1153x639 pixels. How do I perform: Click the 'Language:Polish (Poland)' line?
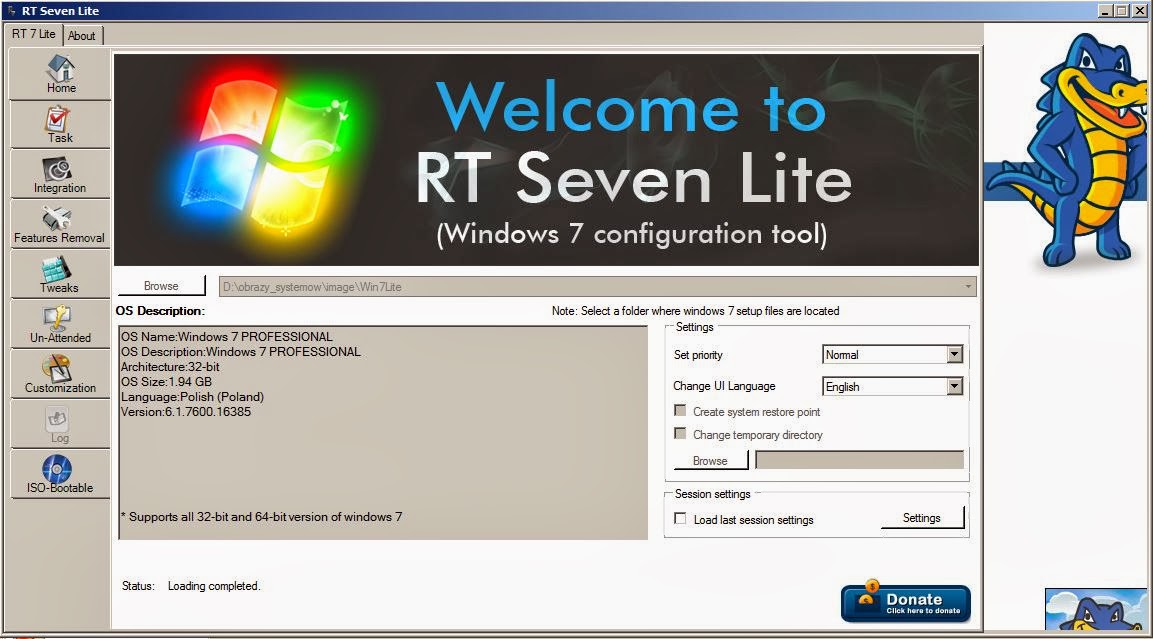[193, 397]
